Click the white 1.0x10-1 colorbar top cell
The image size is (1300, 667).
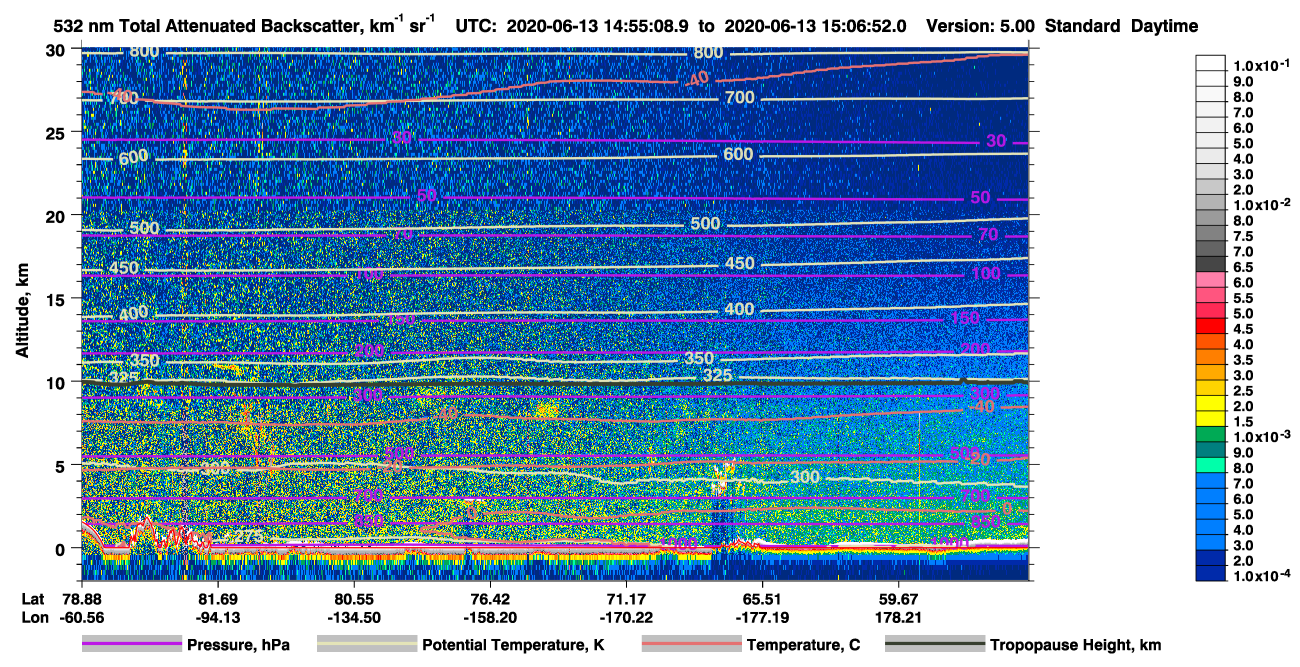pyautogui.click(x=1212, y=62)
